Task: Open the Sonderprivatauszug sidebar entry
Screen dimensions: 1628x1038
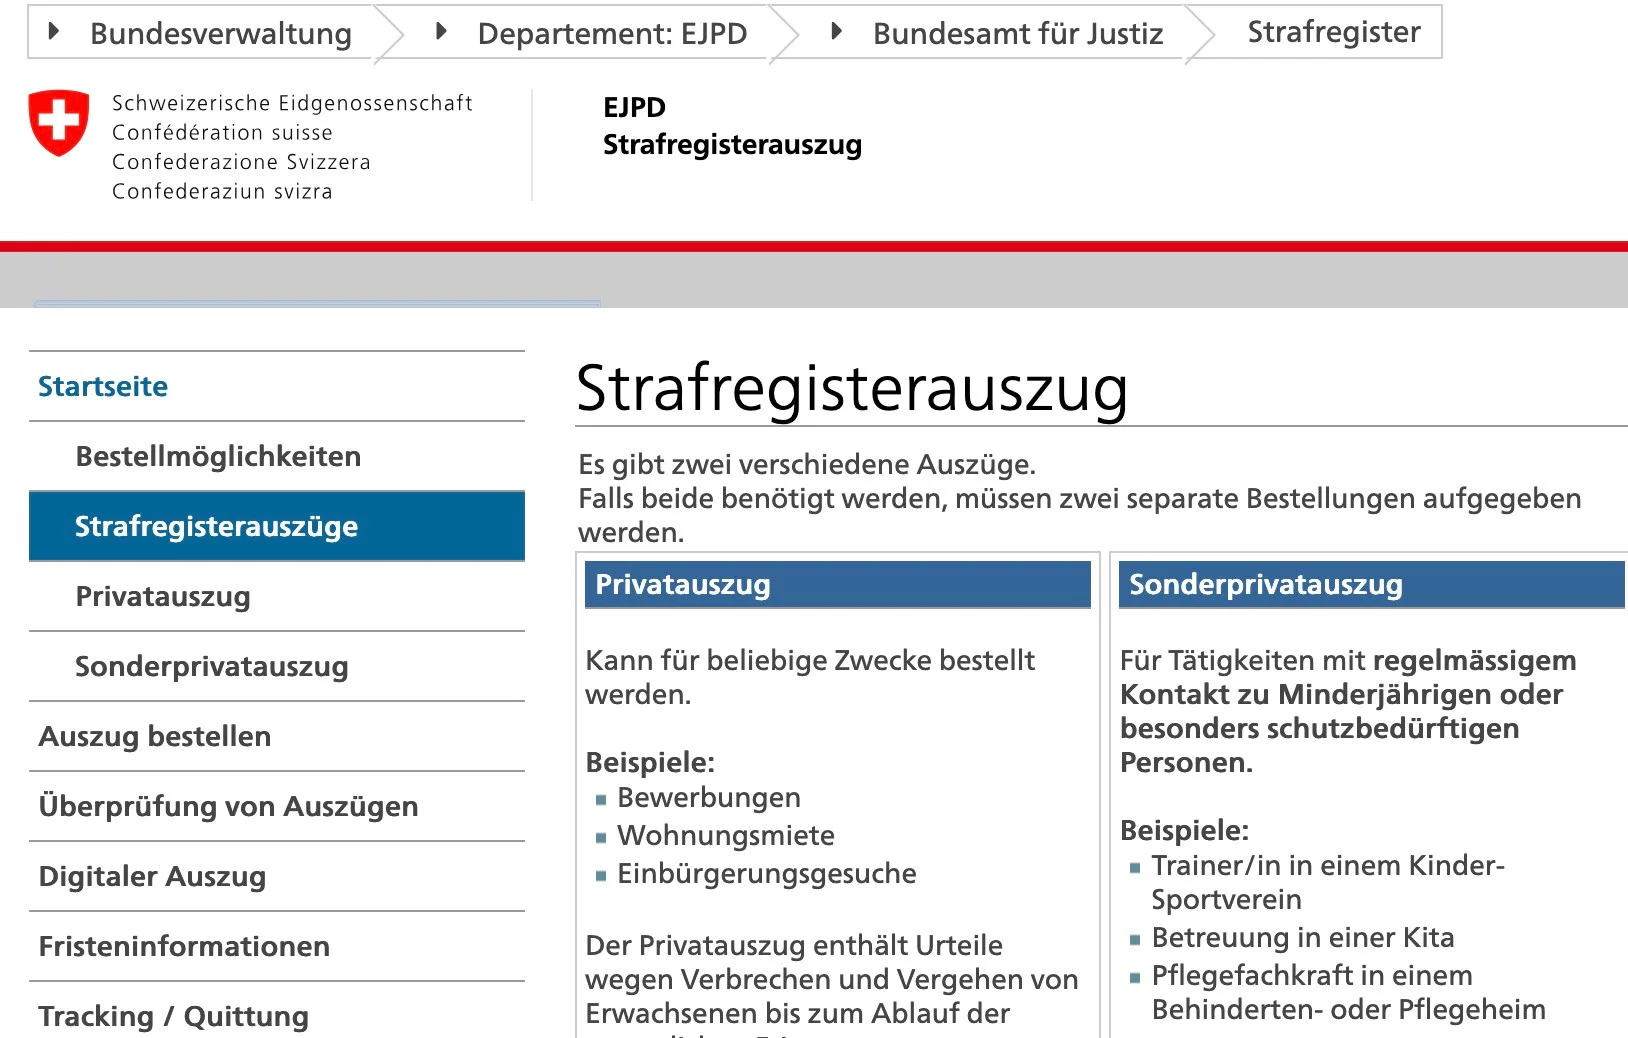Action: (x=277, y=666)
